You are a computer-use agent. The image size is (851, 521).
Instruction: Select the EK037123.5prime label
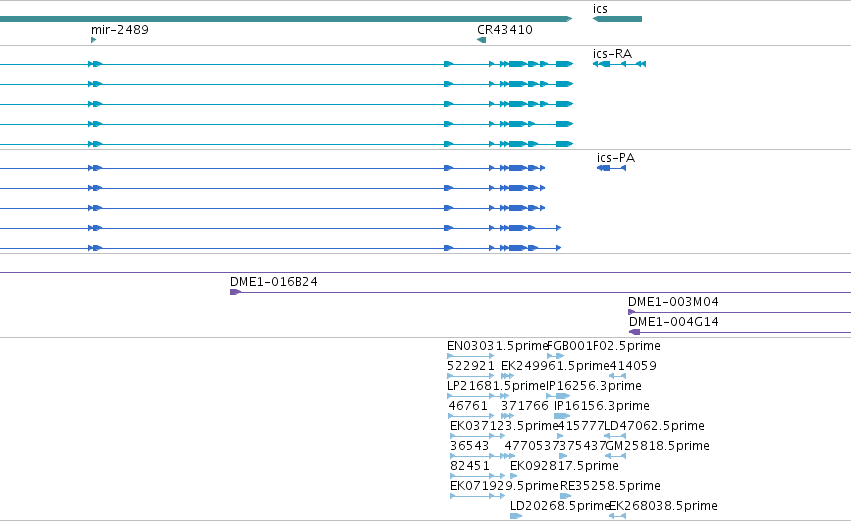click(x=504, y=426)
